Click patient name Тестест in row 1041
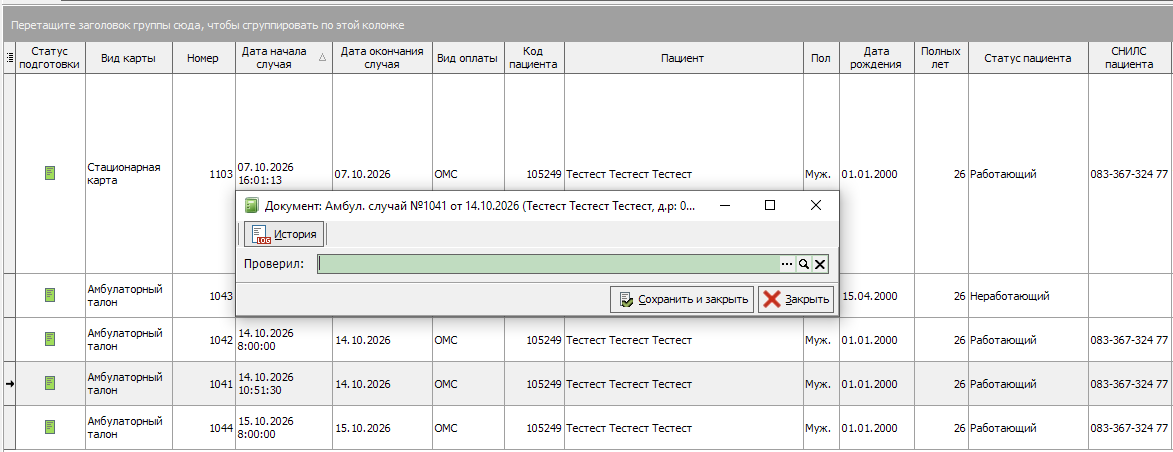 [684, 384]
